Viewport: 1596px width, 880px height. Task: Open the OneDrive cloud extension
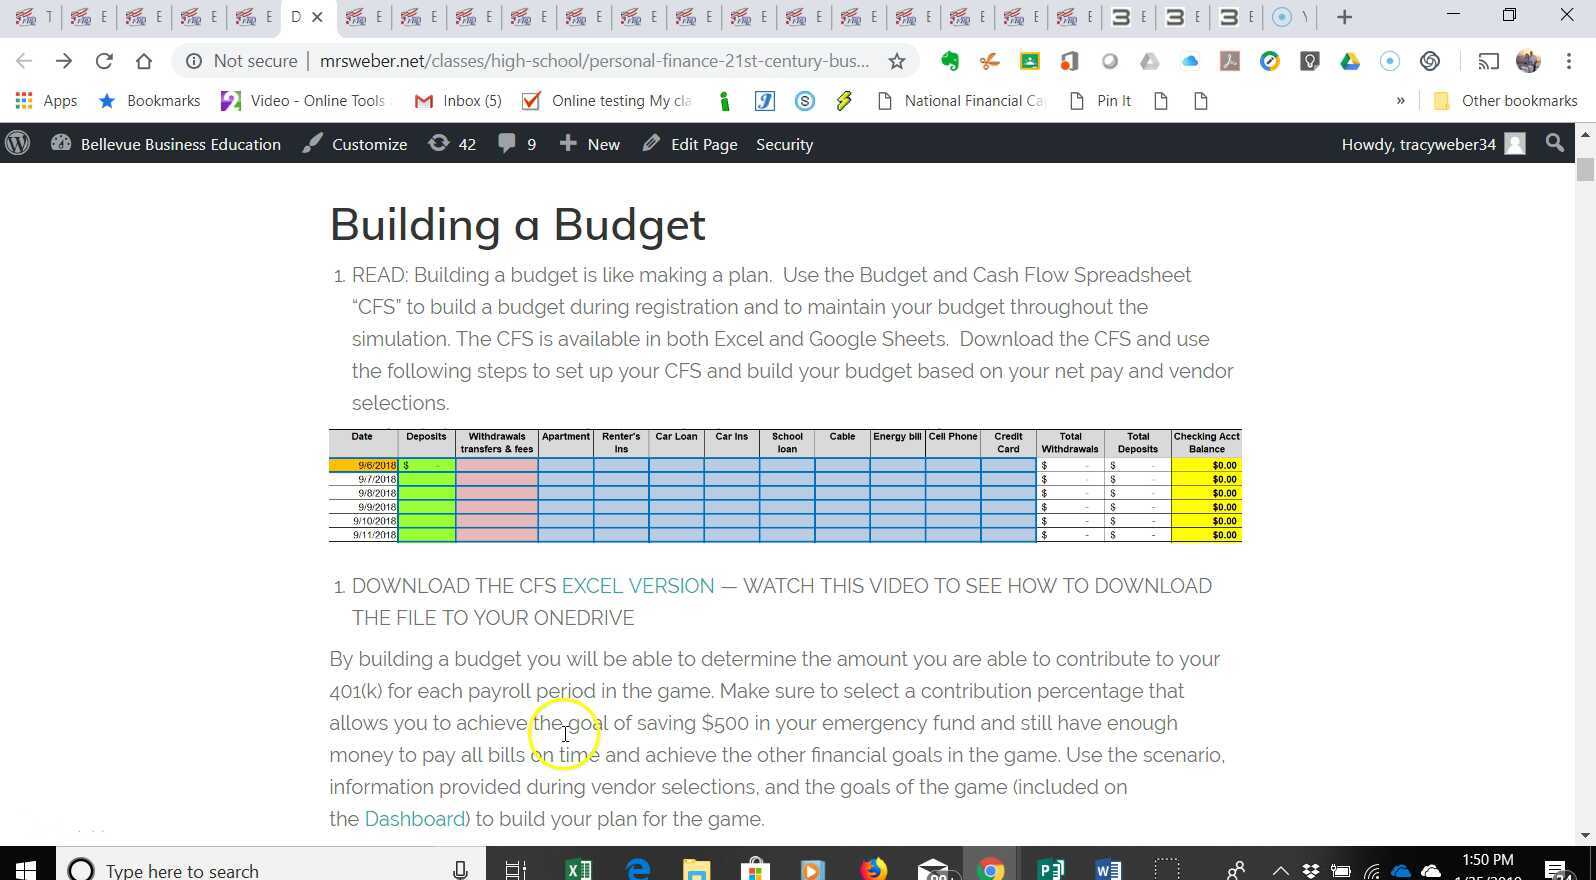click(x=1190, y=61)
